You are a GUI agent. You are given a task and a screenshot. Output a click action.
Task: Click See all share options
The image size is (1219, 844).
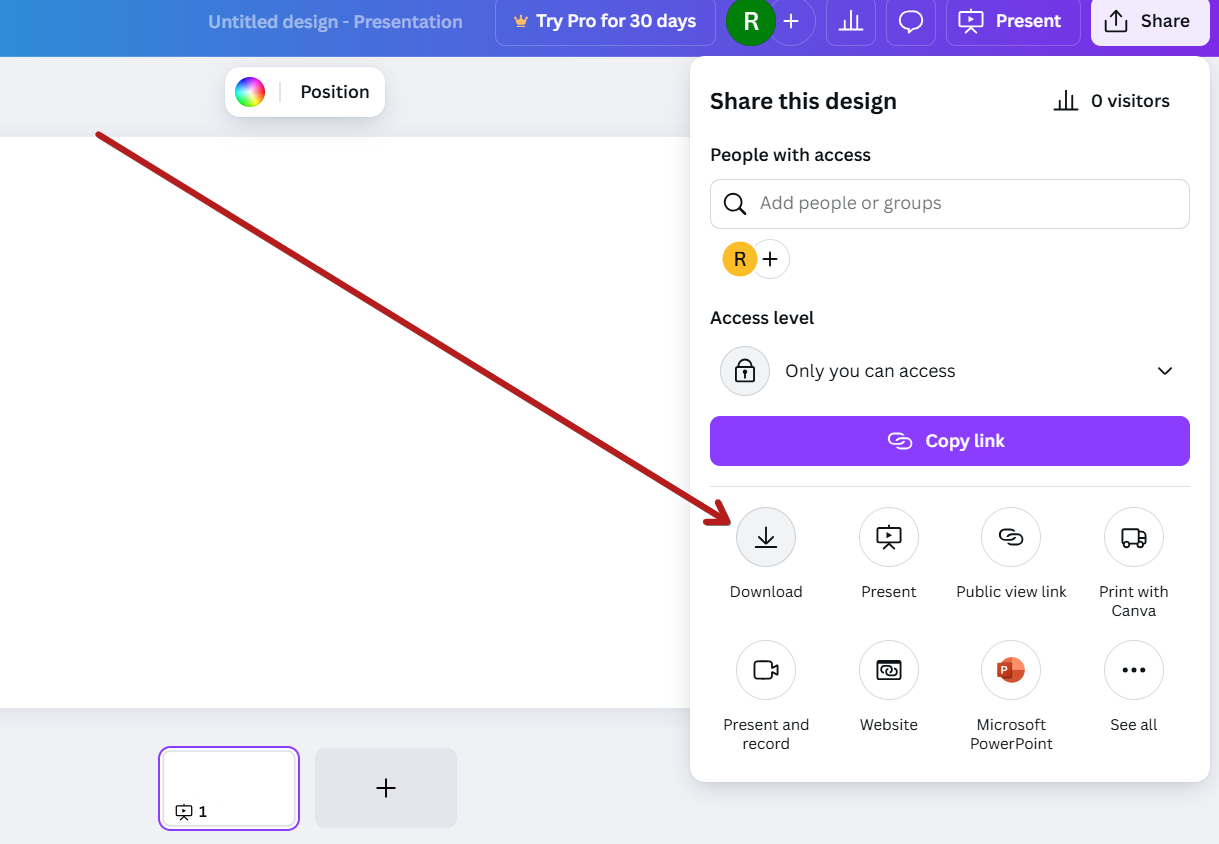click(x=1133, y=670)
